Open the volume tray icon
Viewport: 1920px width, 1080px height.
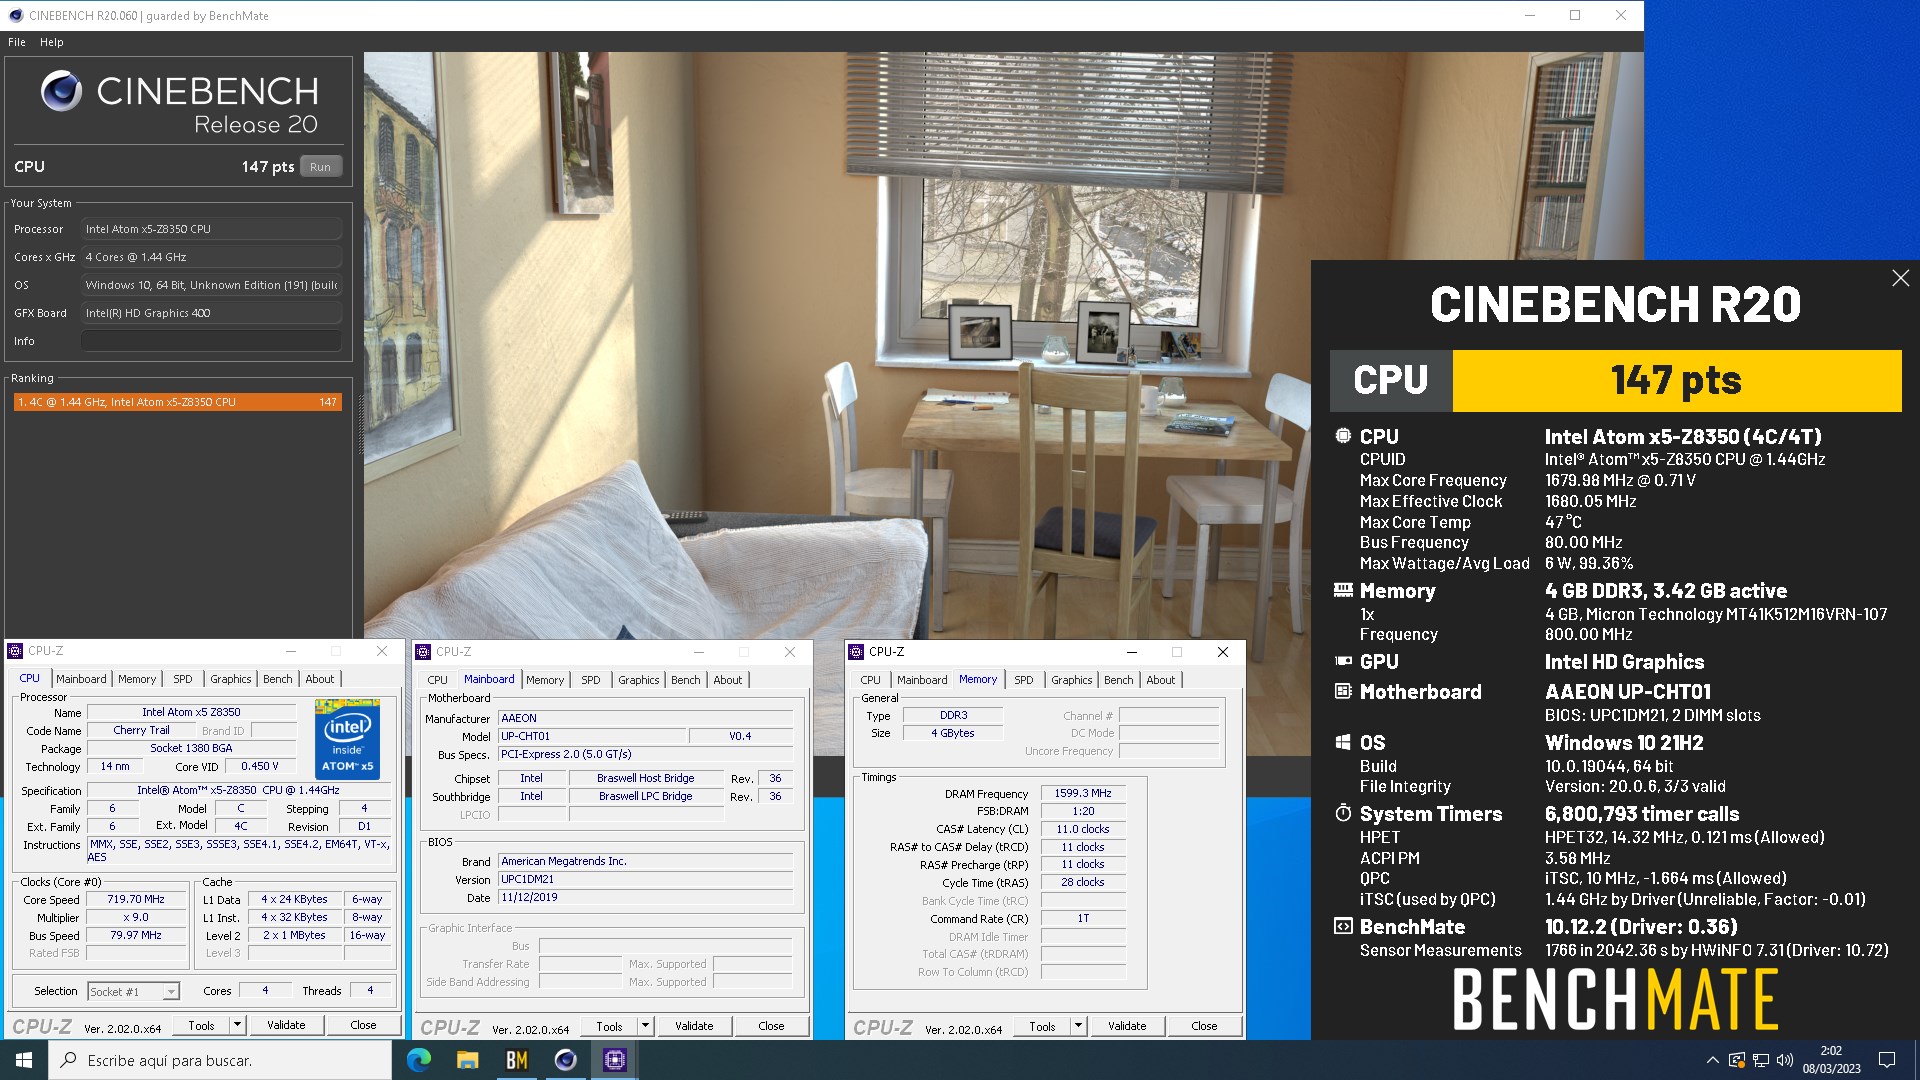1784,1060
